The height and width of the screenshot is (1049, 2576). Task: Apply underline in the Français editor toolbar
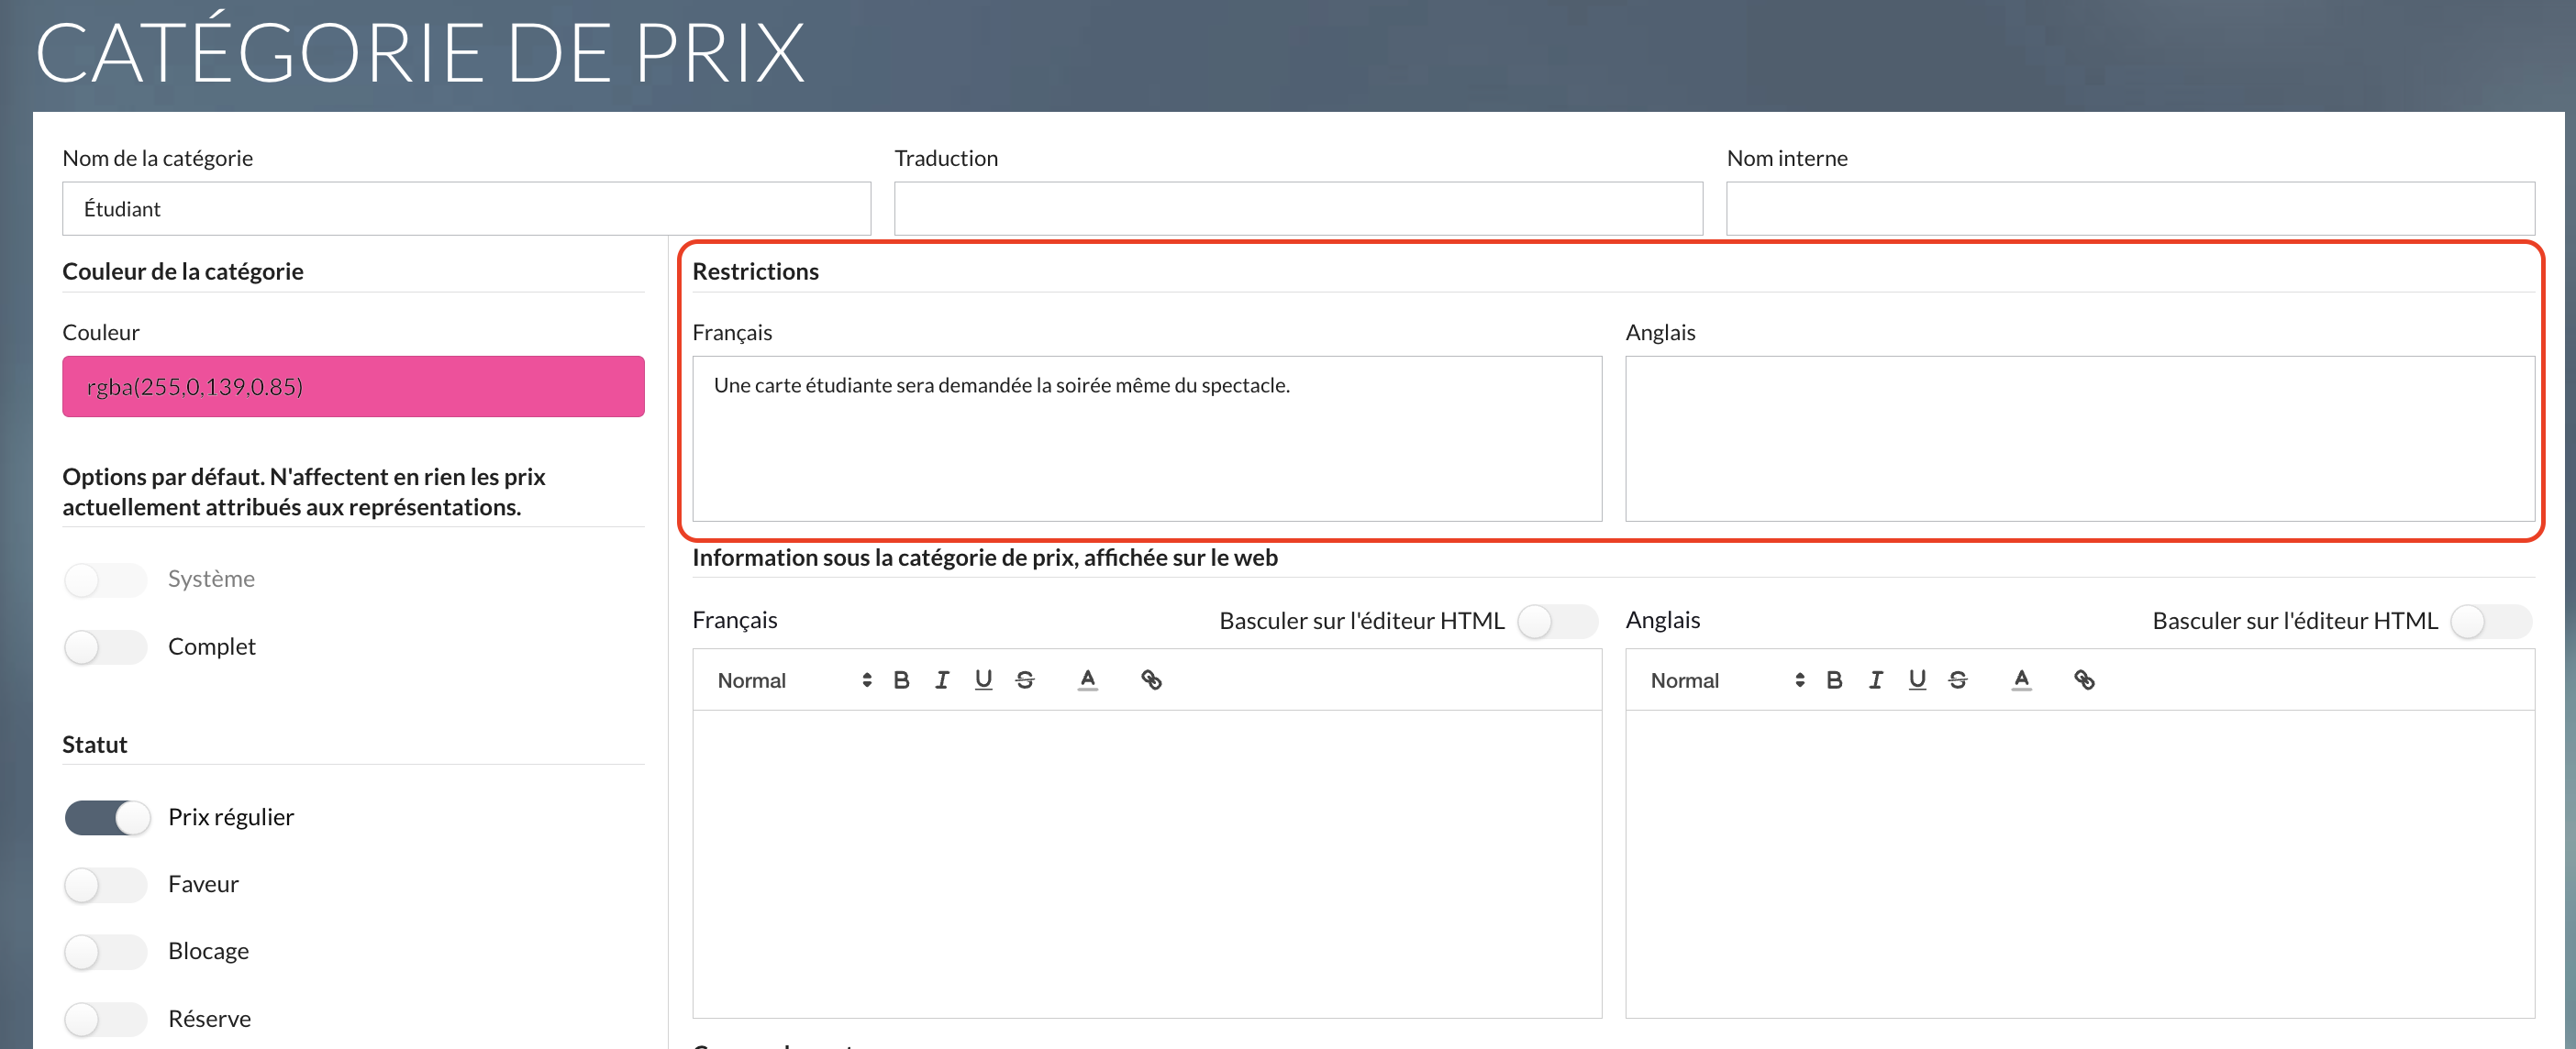[x=983, y=680]
